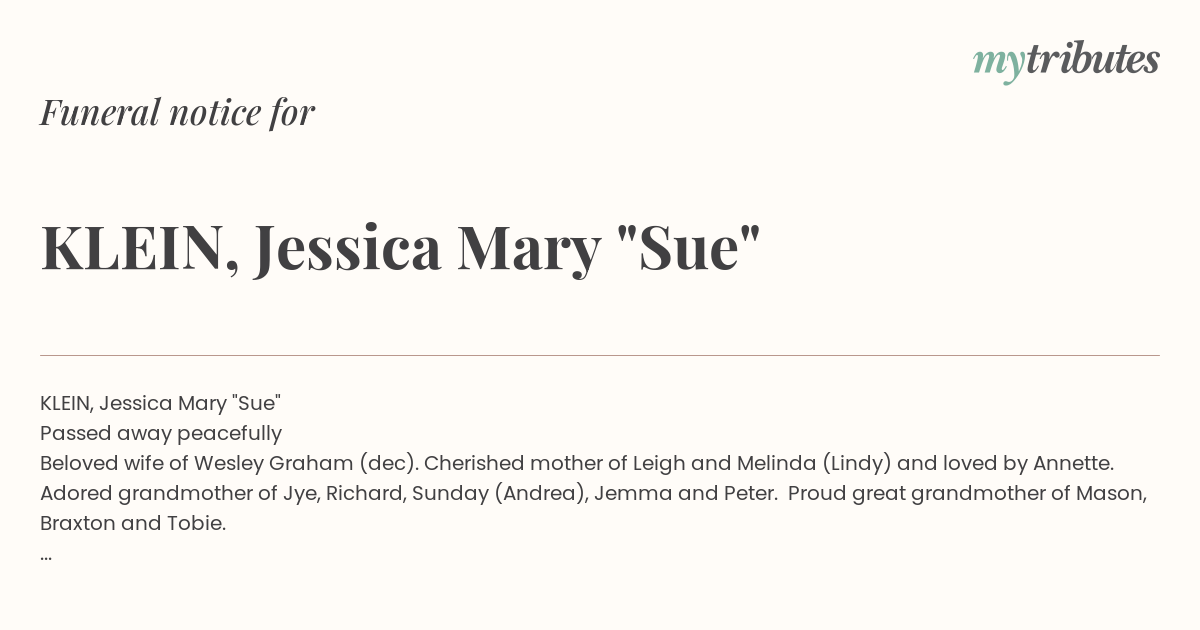Click the "Passed away peacefully" line
Viewport: 1200px width, 630px height.
pyautogui.click(x=161, y=433)
